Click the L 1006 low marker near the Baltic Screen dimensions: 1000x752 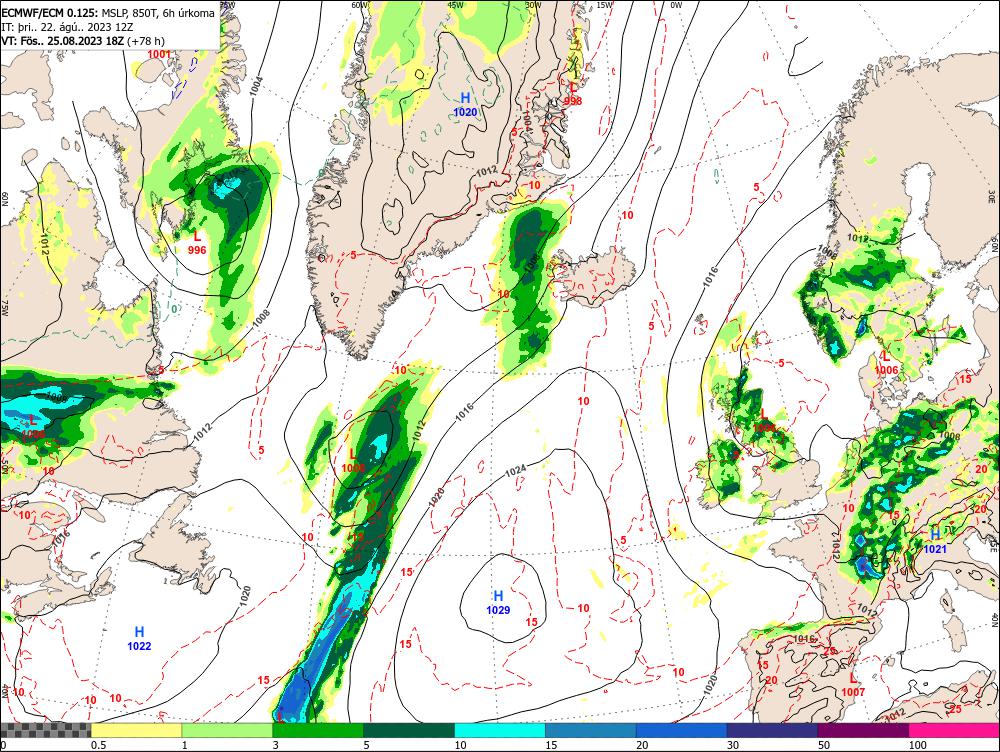[886, 364]
